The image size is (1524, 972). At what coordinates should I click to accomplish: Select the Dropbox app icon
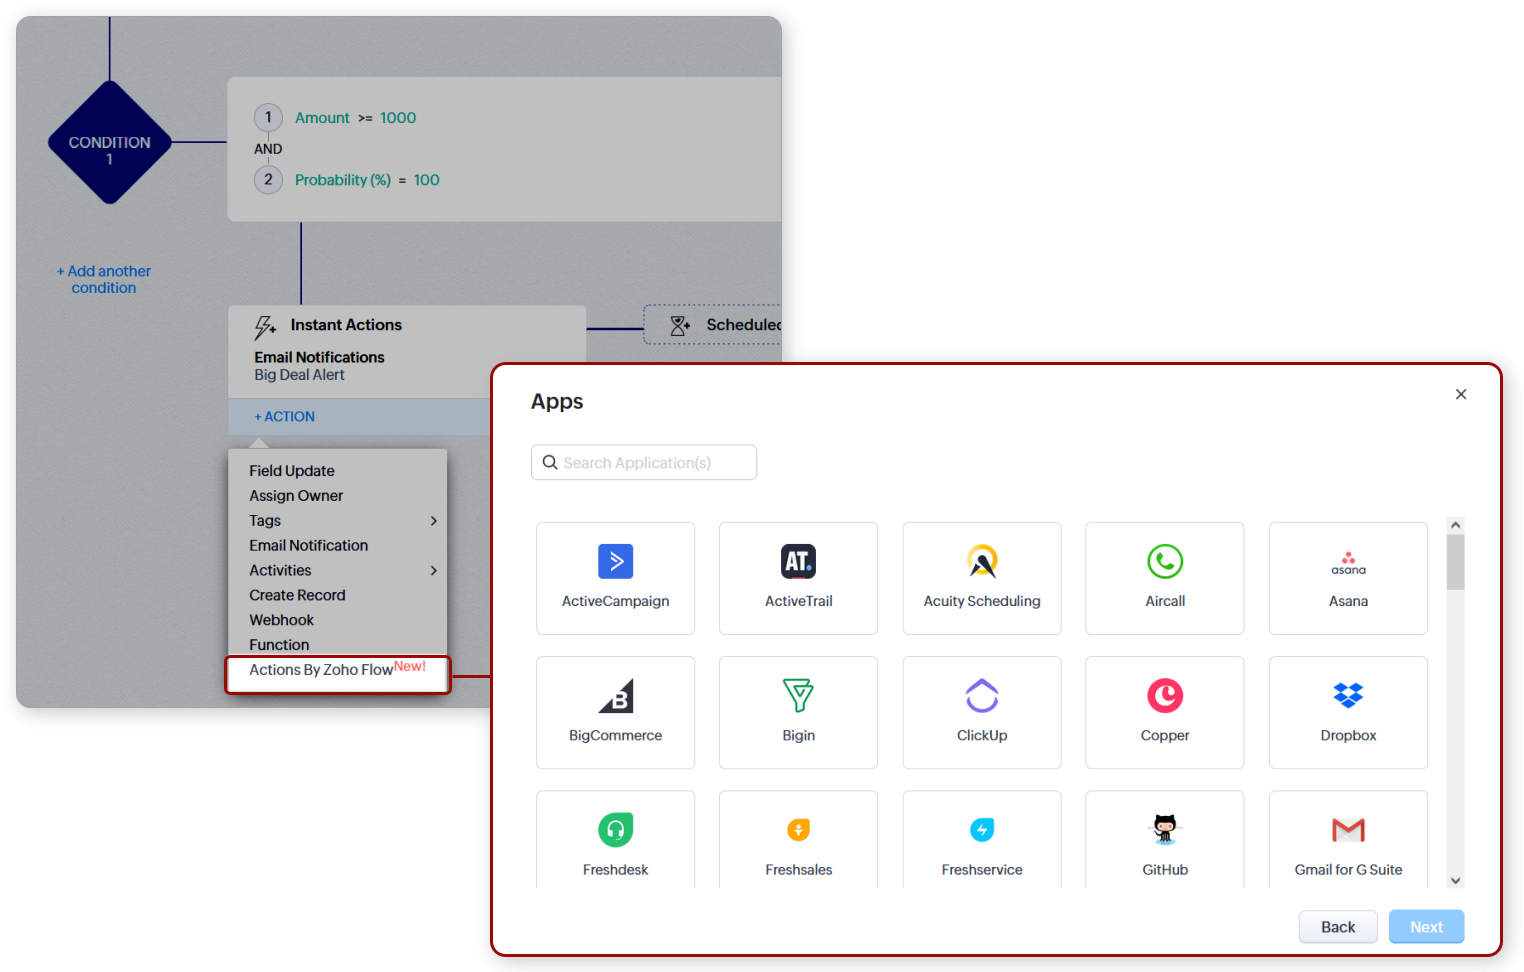[x=1347, y=696]
